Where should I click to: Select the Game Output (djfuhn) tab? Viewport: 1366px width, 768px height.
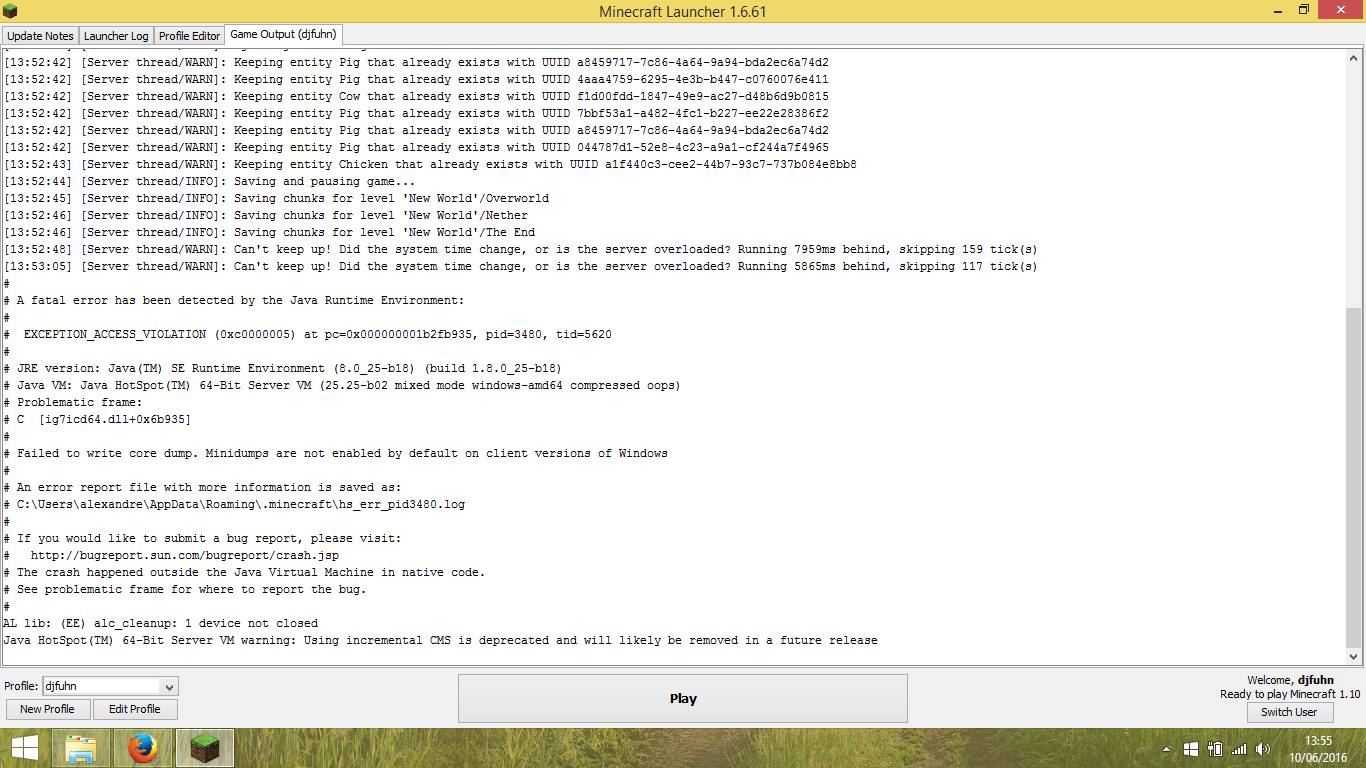coord(283,35)
